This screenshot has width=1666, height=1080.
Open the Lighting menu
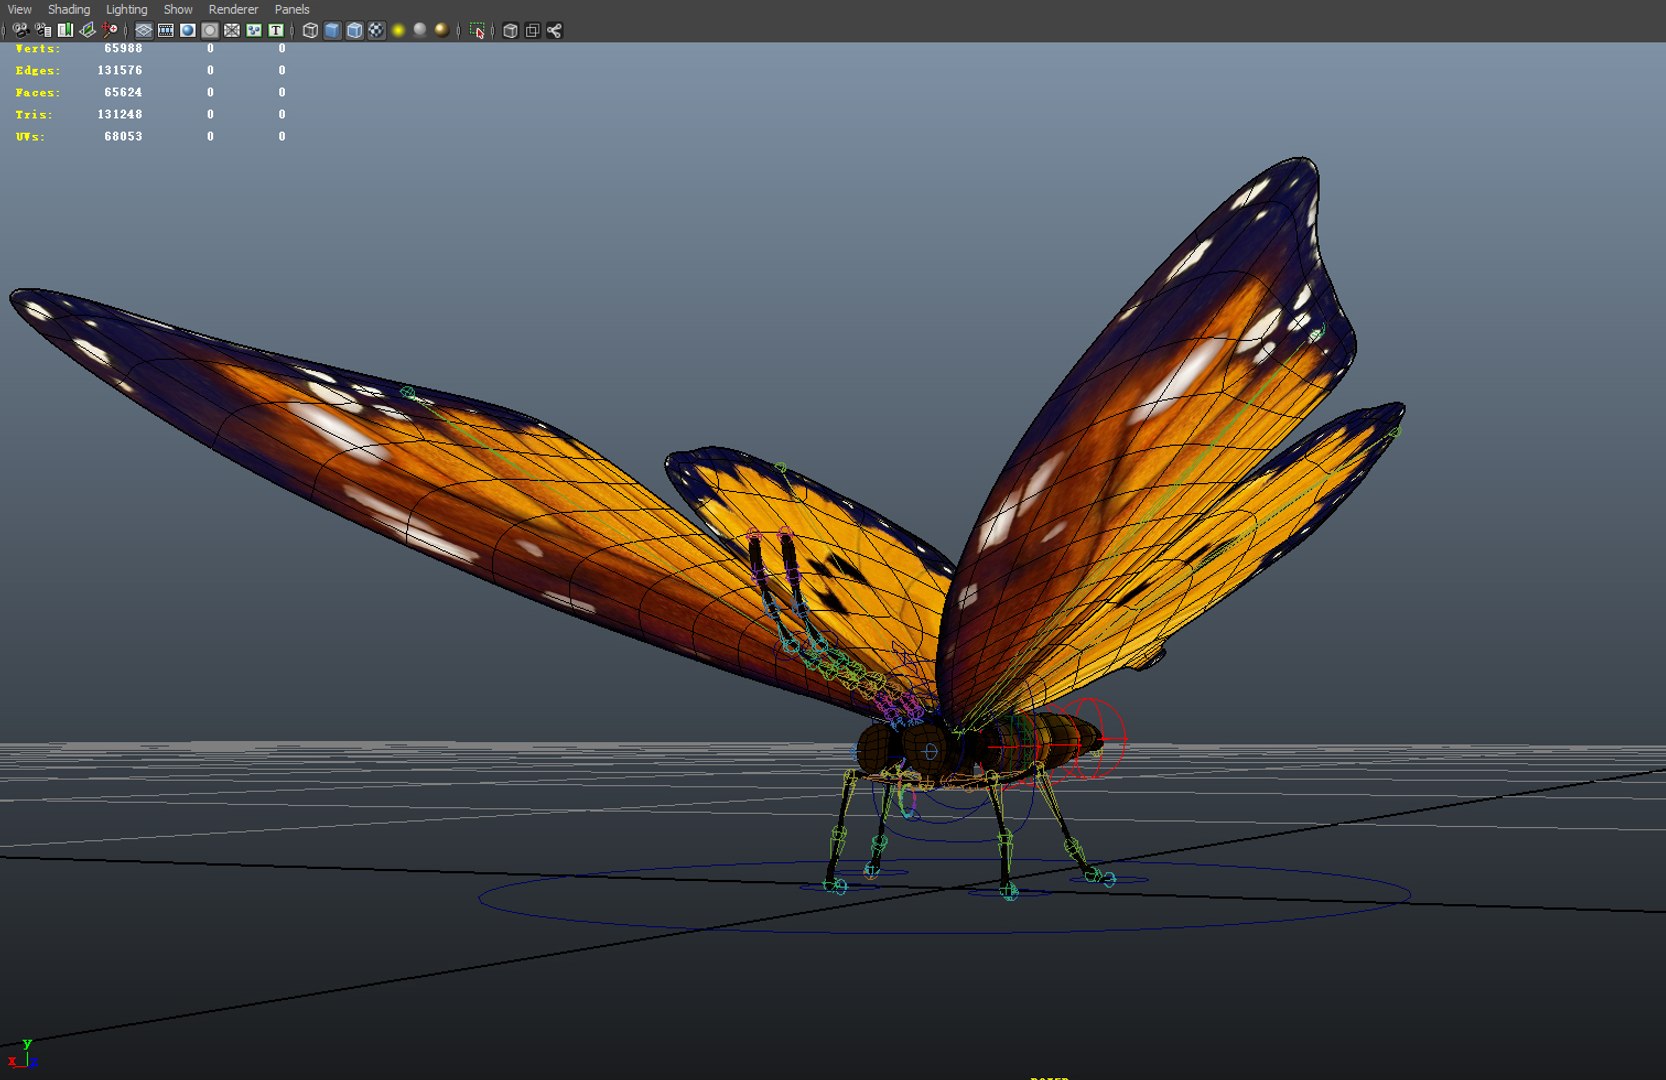point(126,9)
